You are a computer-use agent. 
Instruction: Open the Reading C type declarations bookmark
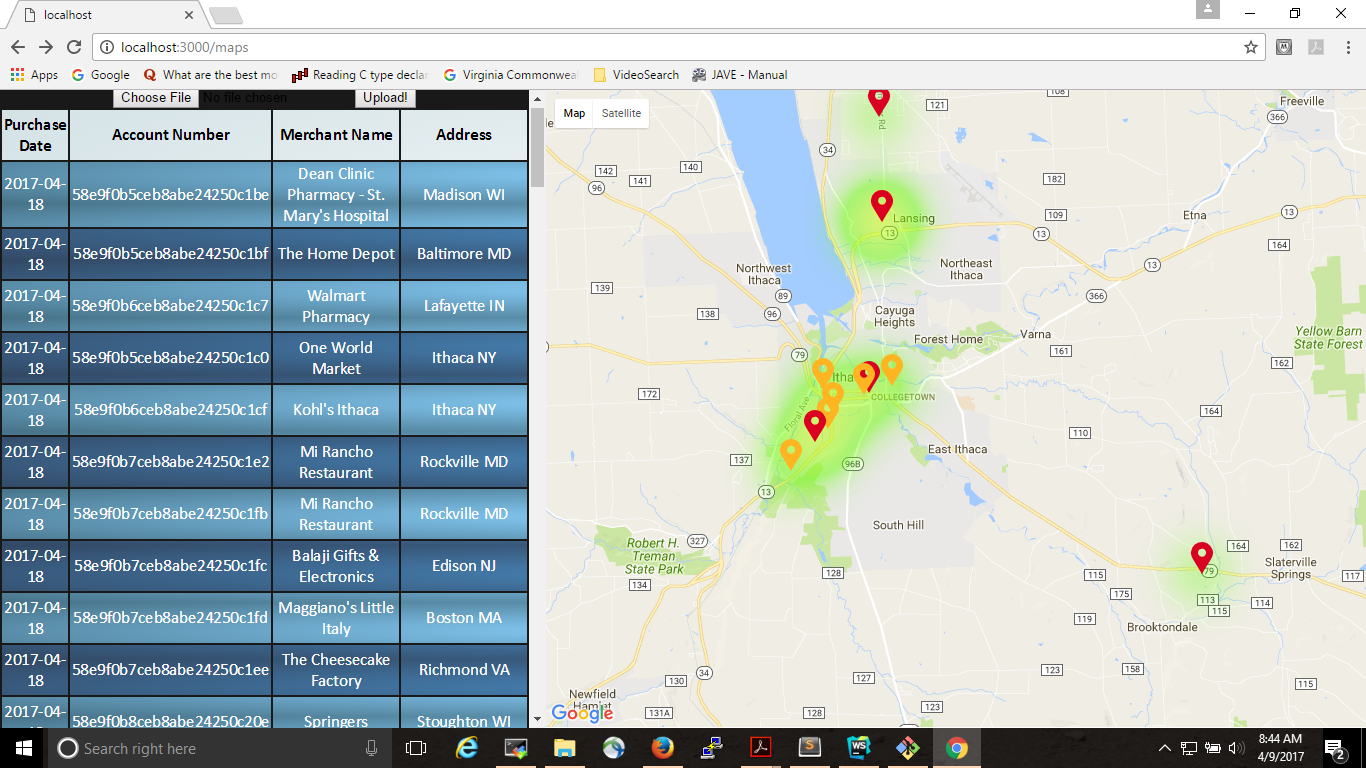click(x=360, y=75)
